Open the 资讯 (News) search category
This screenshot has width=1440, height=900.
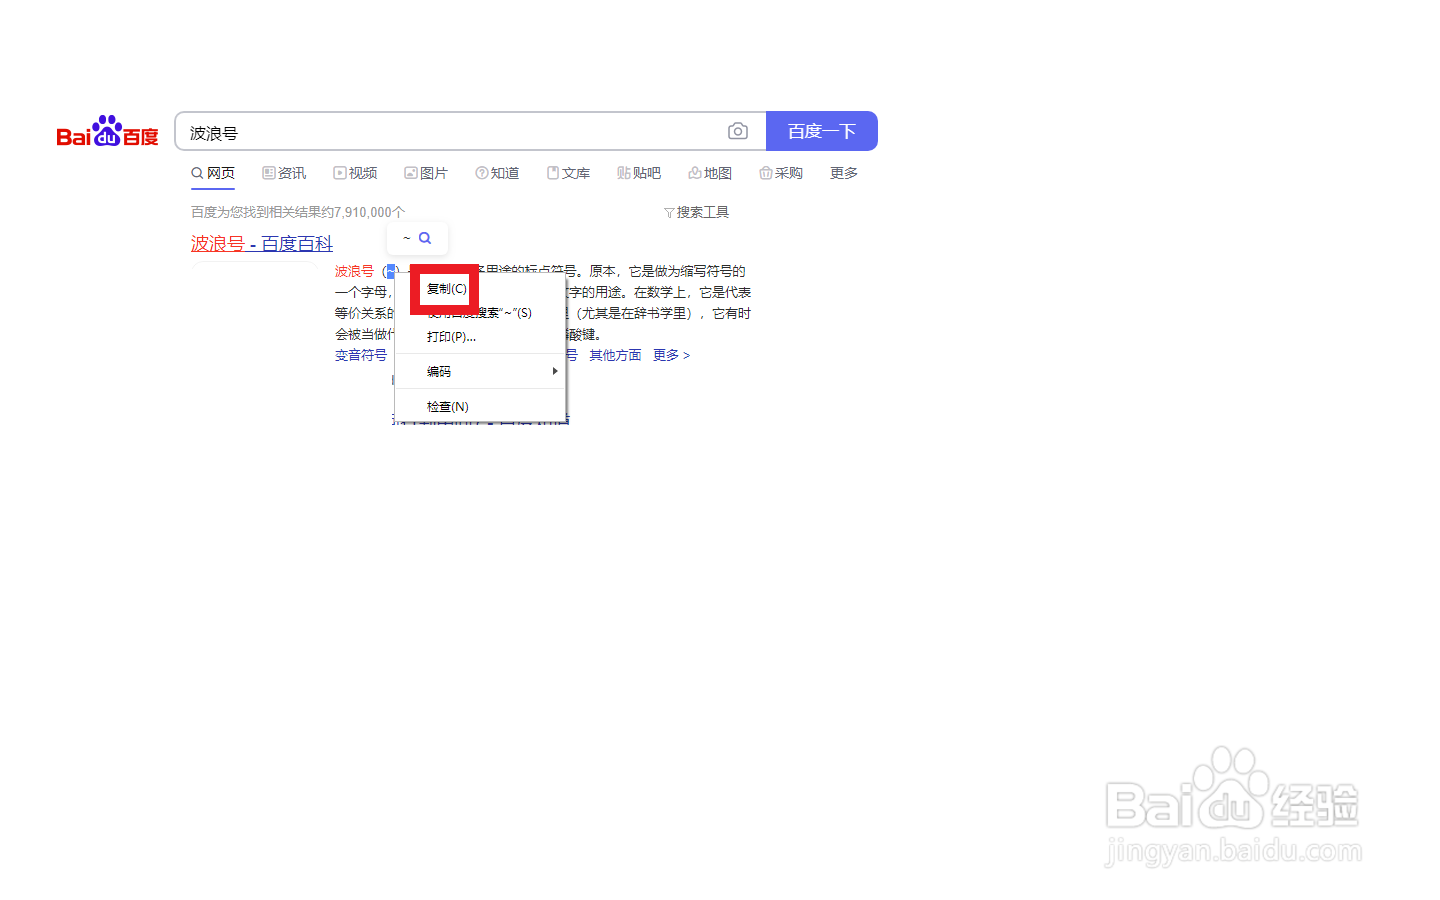tap(284, 172)
